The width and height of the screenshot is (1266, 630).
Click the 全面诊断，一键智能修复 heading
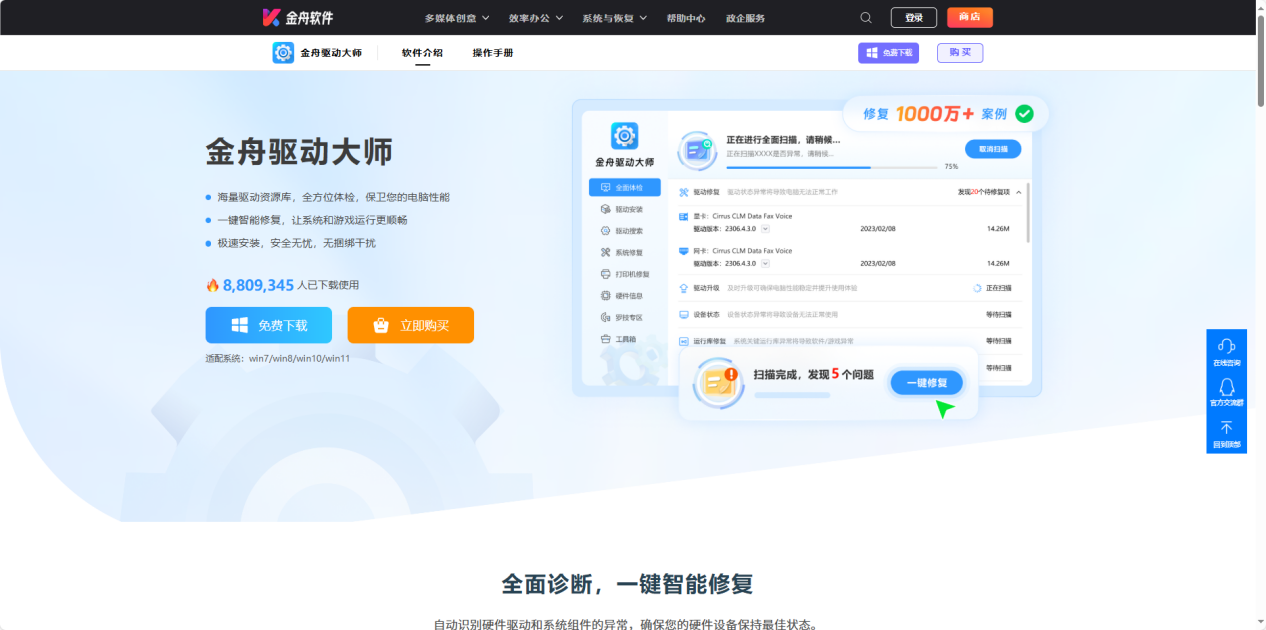click(627, 584)
